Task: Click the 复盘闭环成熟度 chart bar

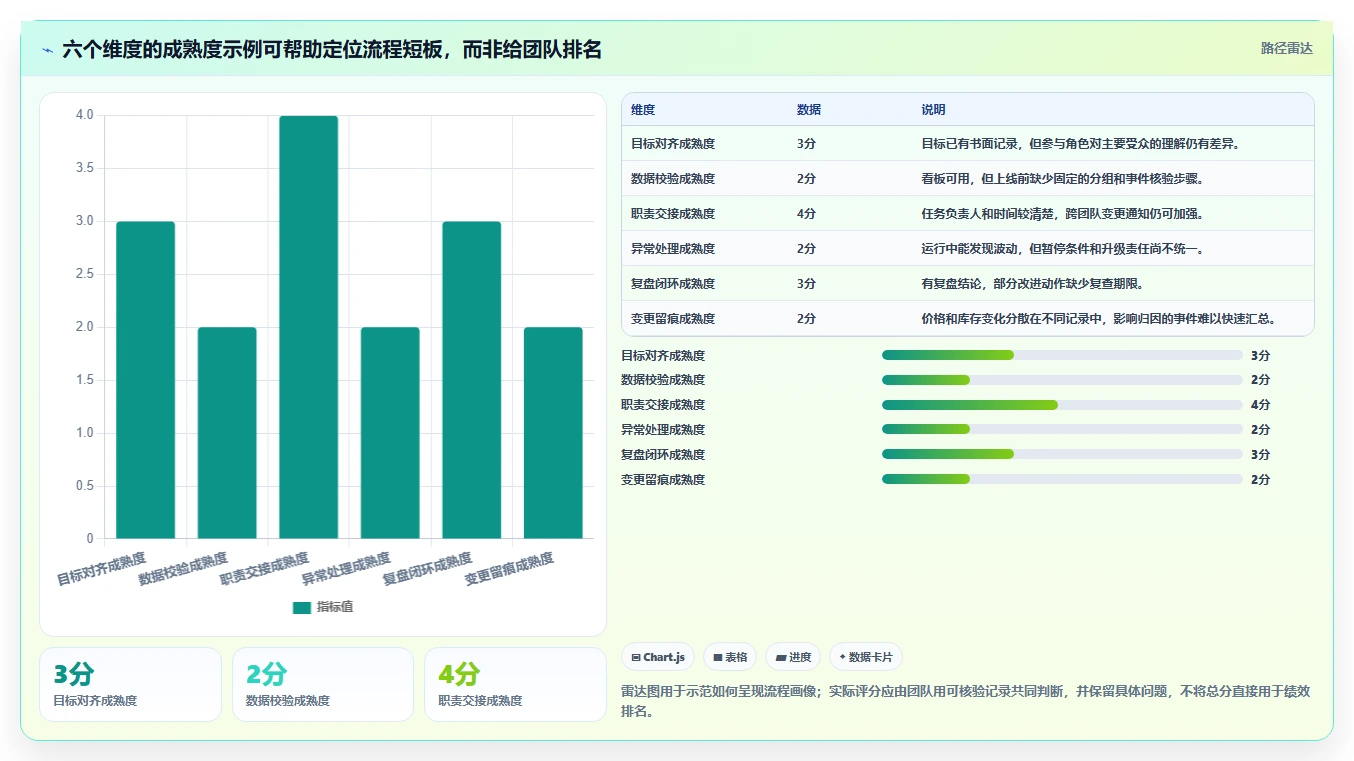Action: 472,380
